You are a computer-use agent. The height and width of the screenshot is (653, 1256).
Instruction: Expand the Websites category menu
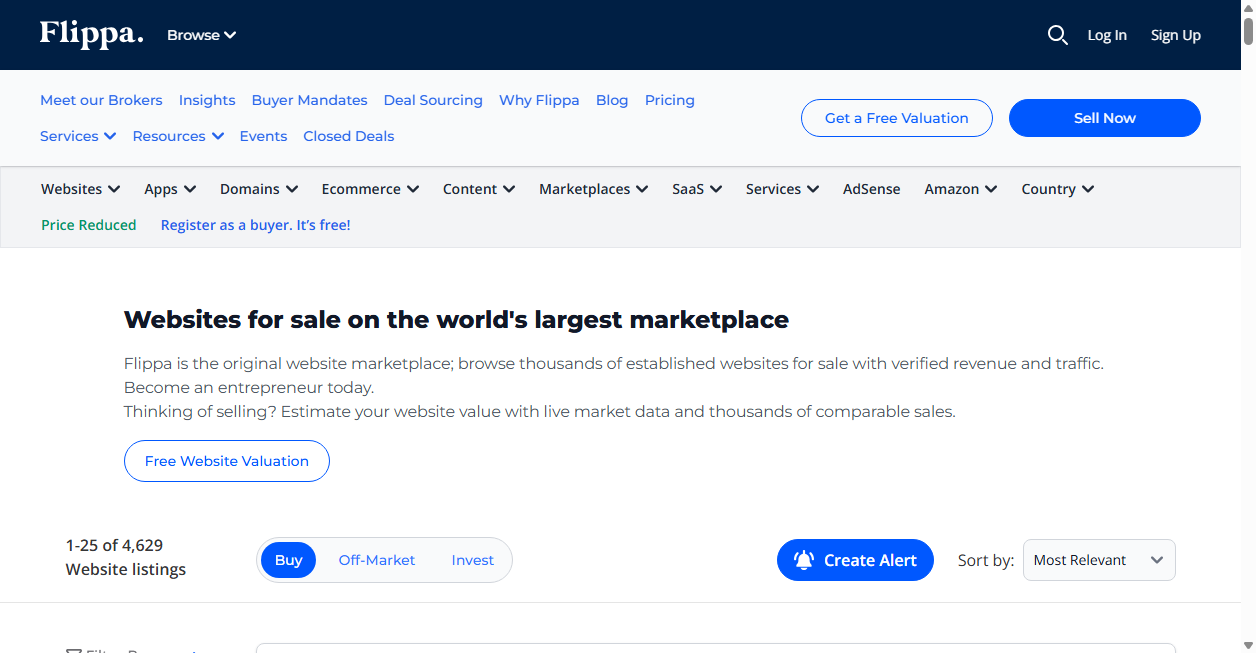[x=81, y=189]
